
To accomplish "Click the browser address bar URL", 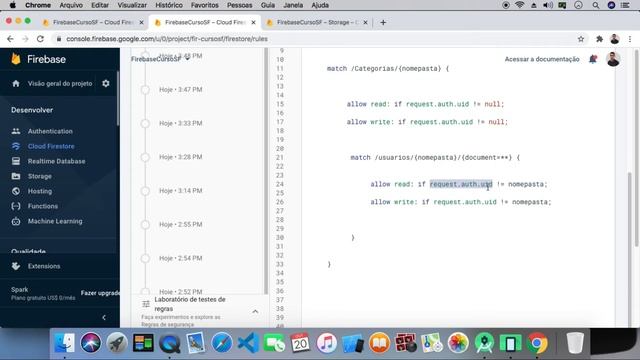I will tap(167, 39).
